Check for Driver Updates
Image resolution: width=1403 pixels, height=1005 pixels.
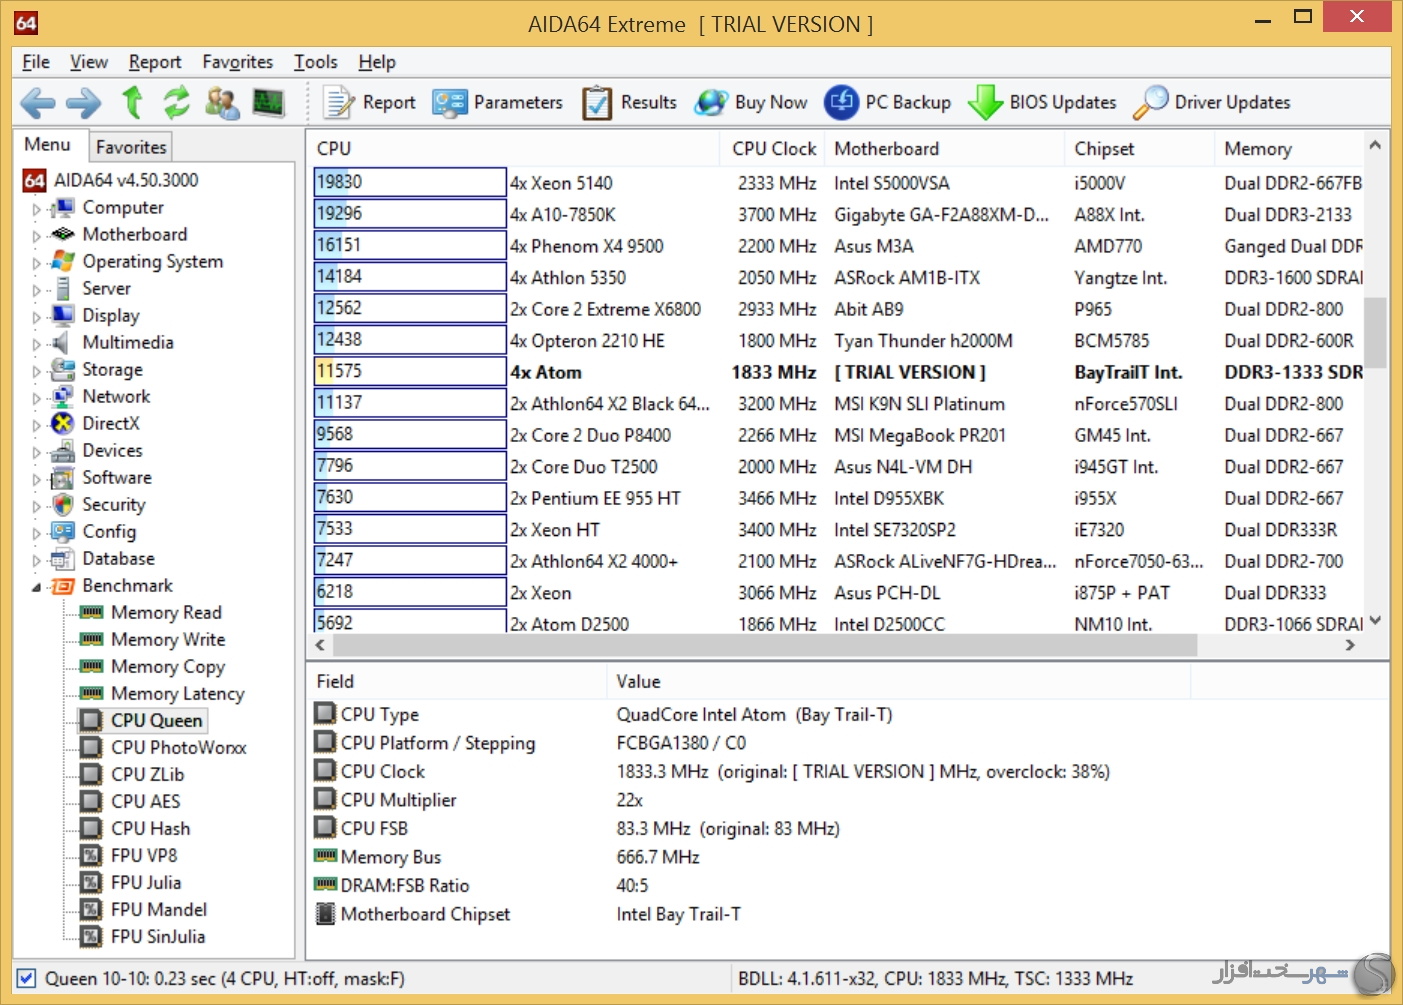1212,102
